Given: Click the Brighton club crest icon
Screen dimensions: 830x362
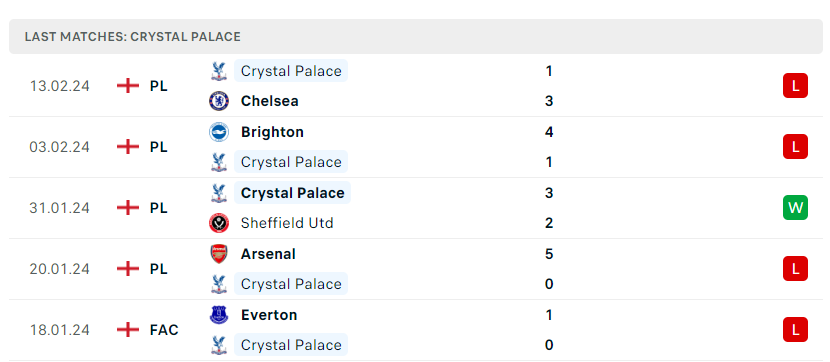Looking at the screenshot, I should pos(219,132).
